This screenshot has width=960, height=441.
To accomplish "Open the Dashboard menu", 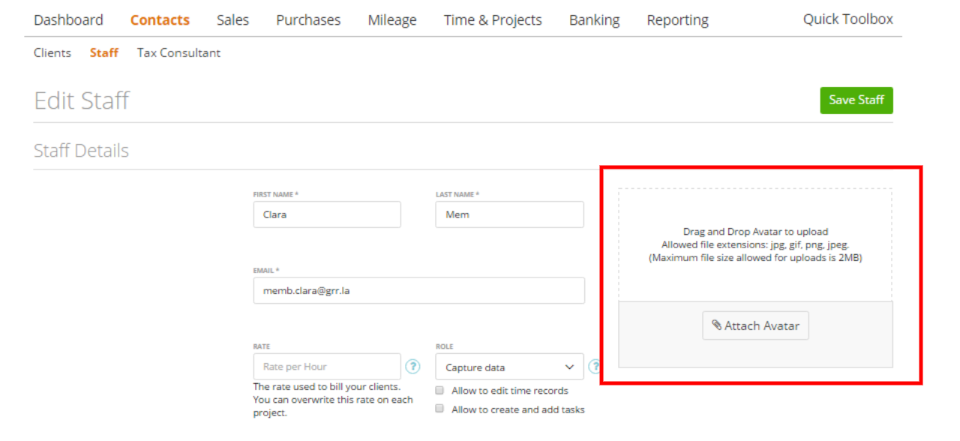I will coord(69,20).
